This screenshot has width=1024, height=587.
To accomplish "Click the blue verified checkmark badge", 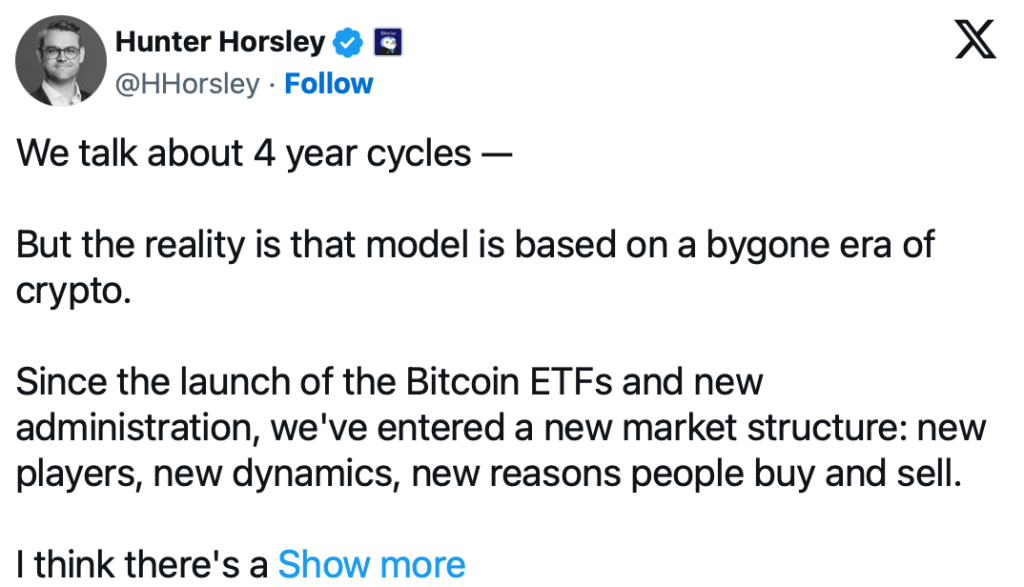I will coord(346,42).
